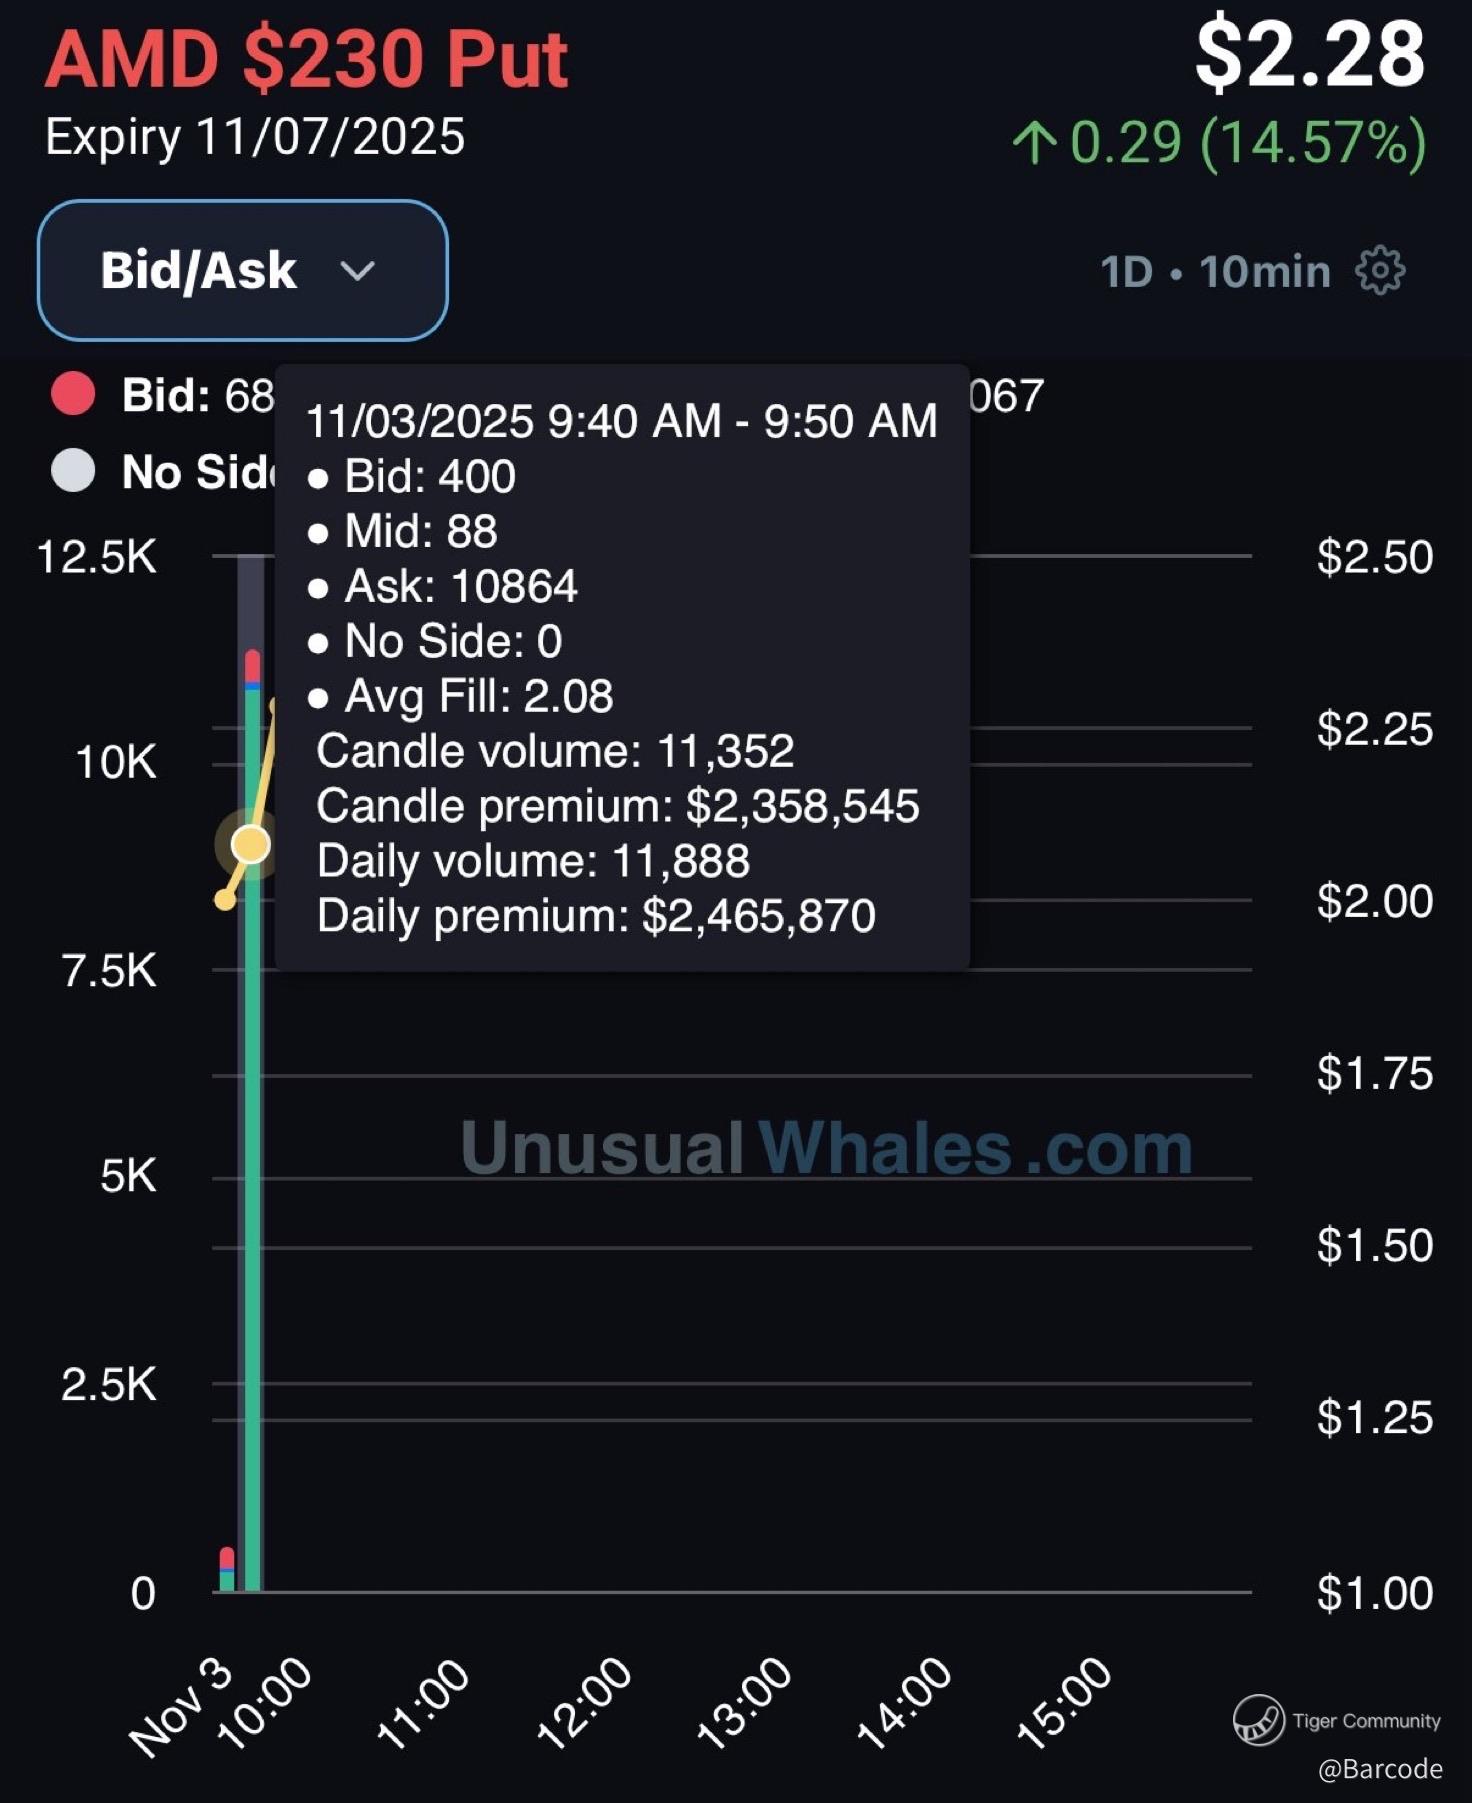Viewport: 1472px width, 1803px height.
Task: Click the red bid segment atop tall bar
Action: [x=252, y=664]
